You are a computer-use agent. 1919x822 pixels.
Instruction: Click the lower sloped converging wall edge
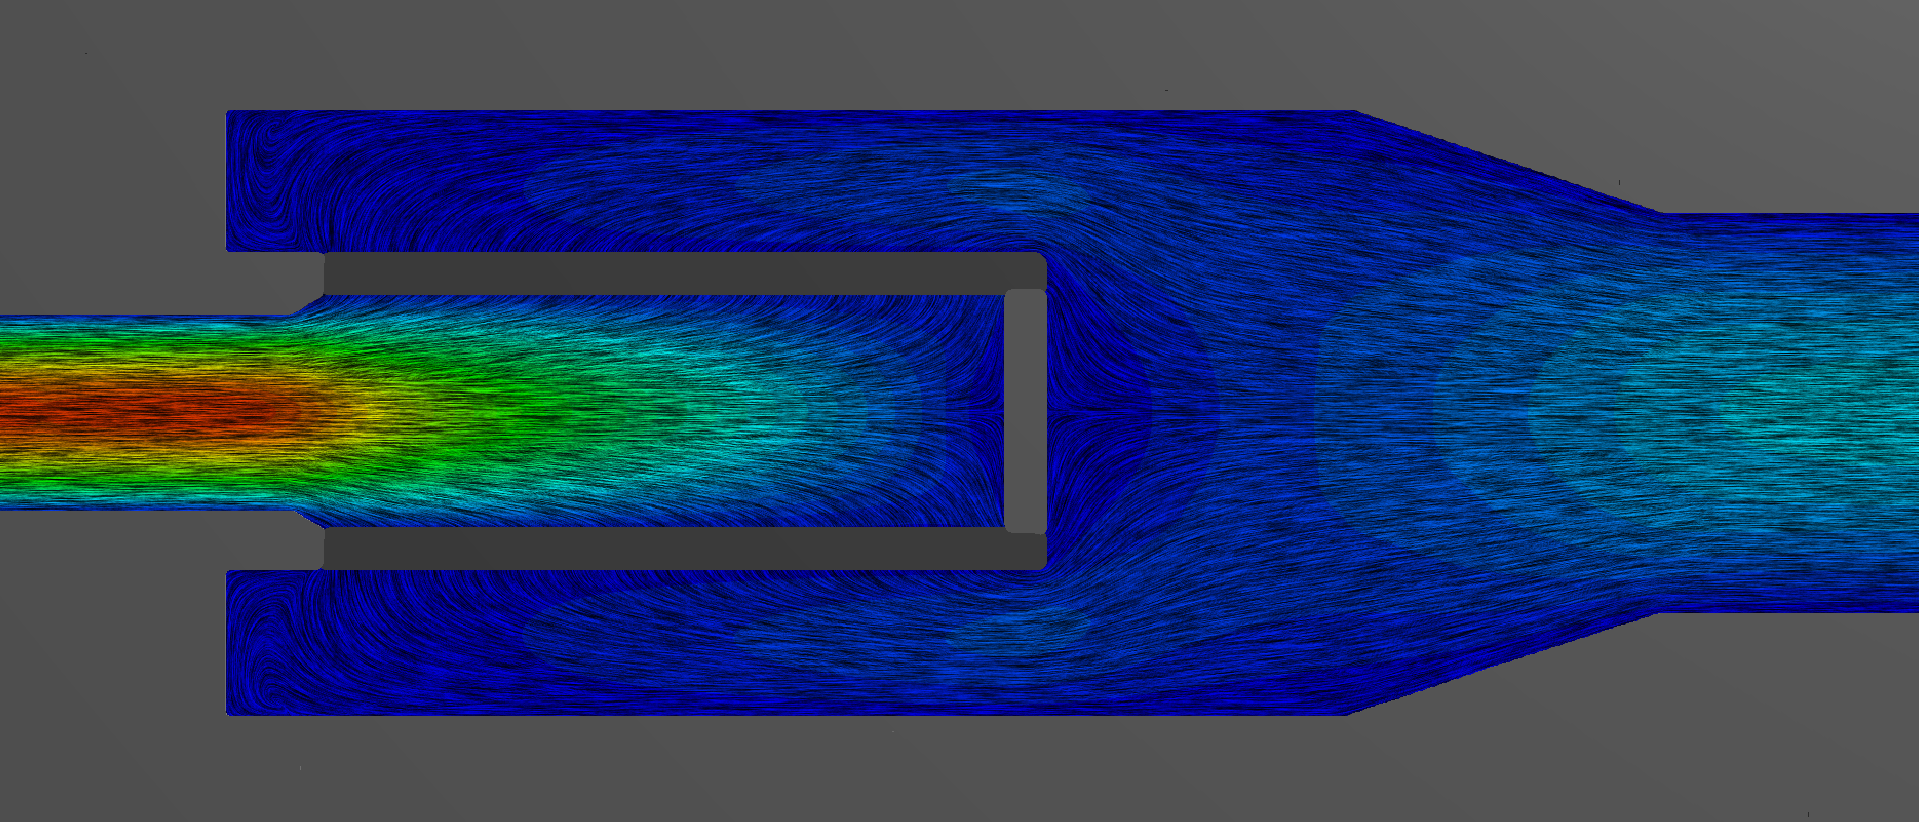(x=1500, y=663)
